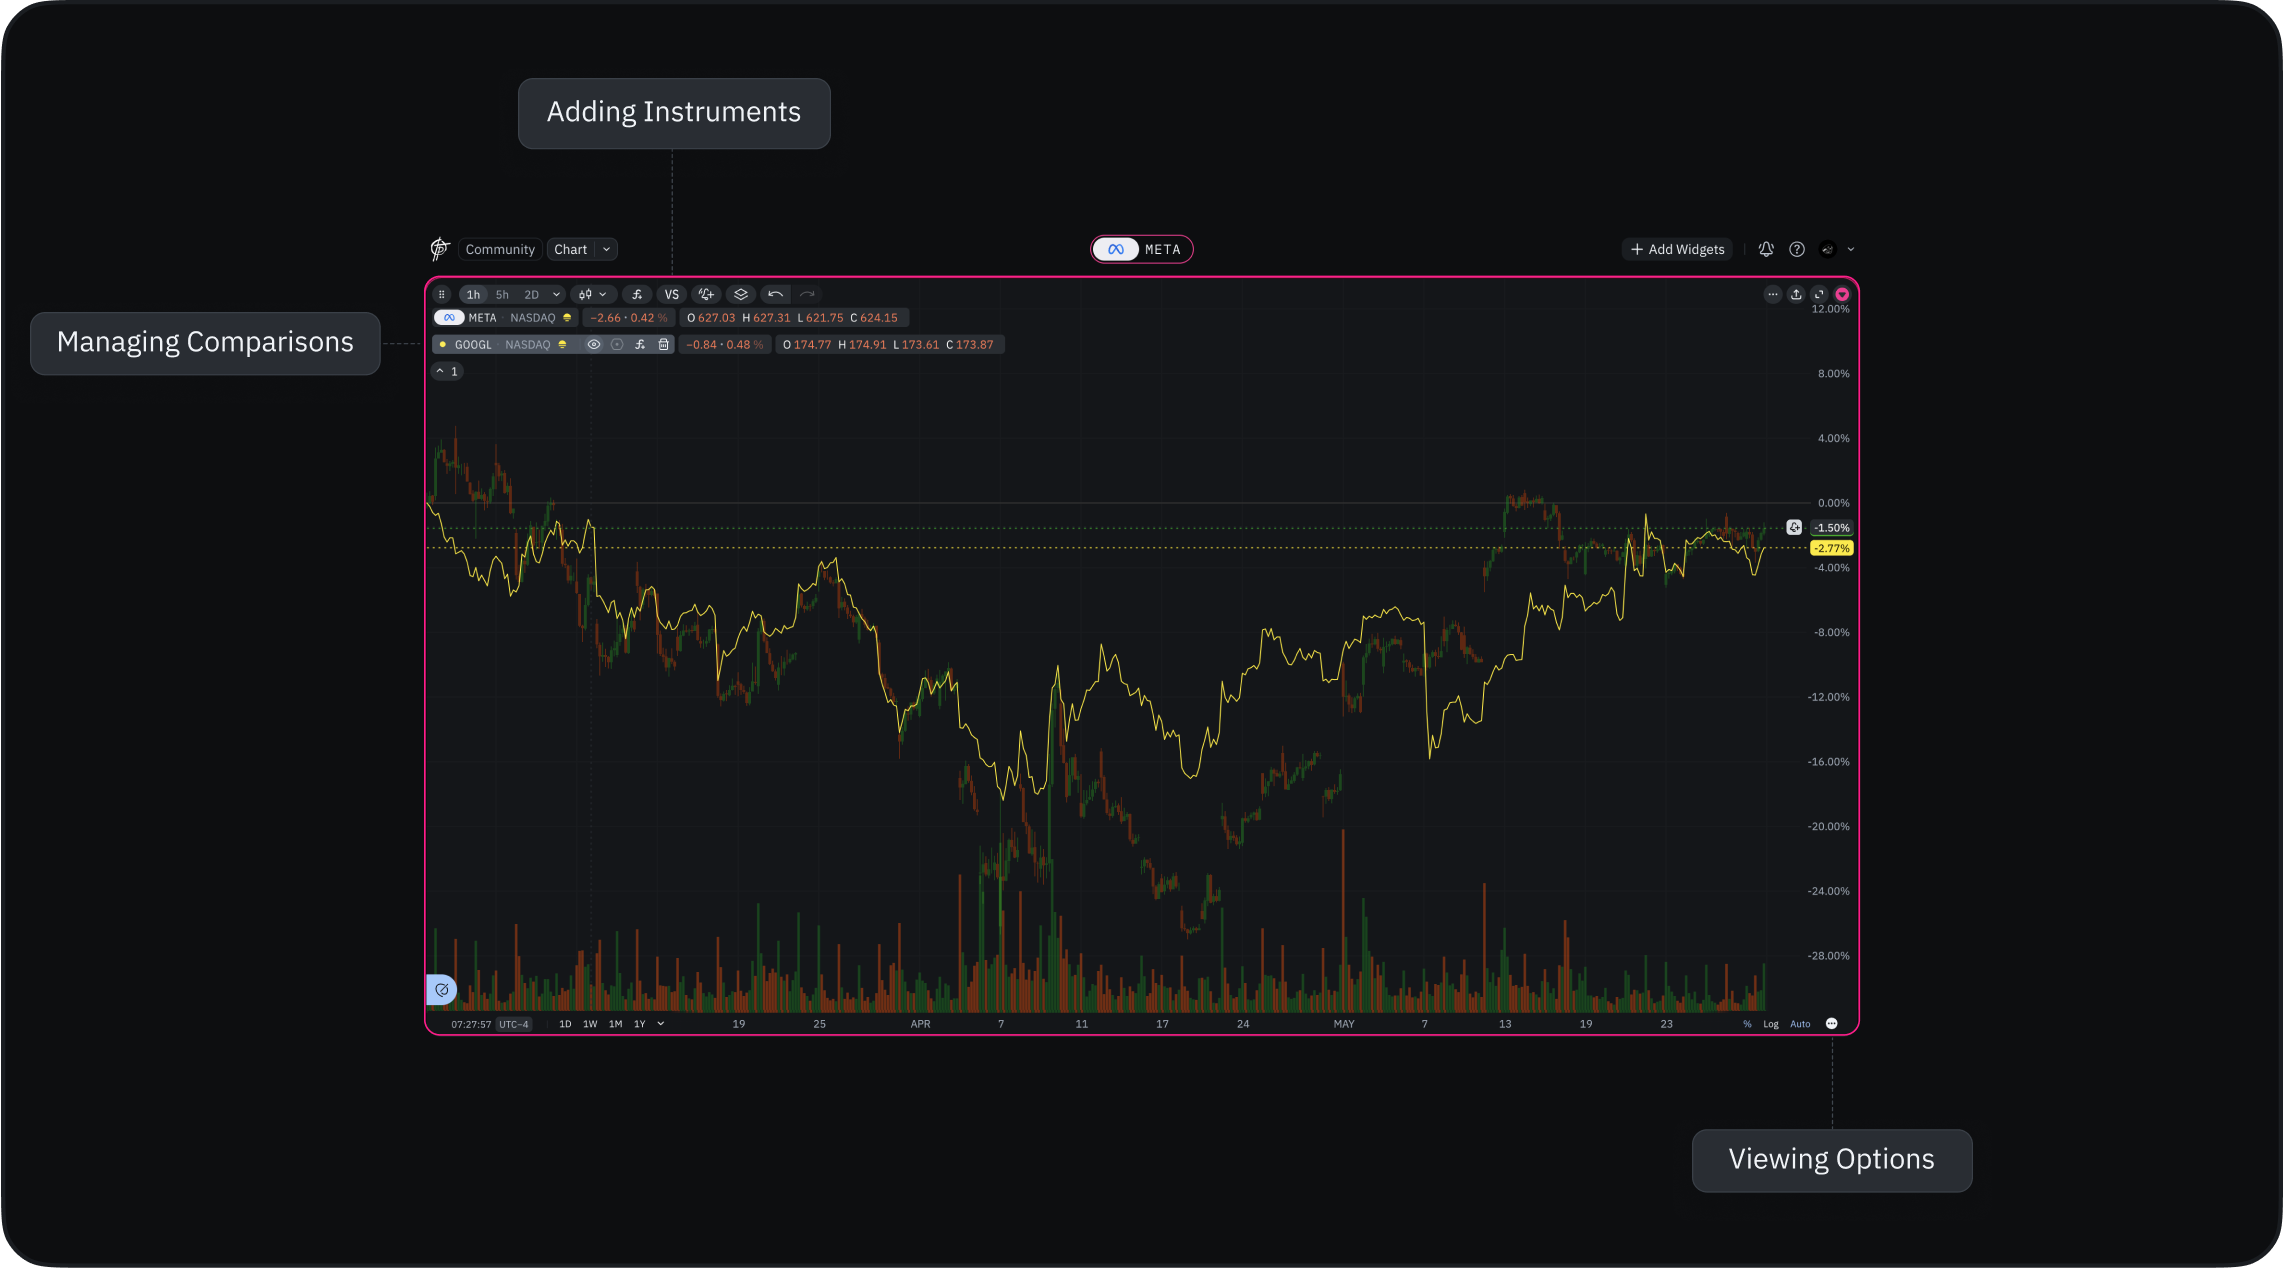Click the VS compare instruments button
The width and height of the screenshot is (2283, 1268).
pos(671,294)
